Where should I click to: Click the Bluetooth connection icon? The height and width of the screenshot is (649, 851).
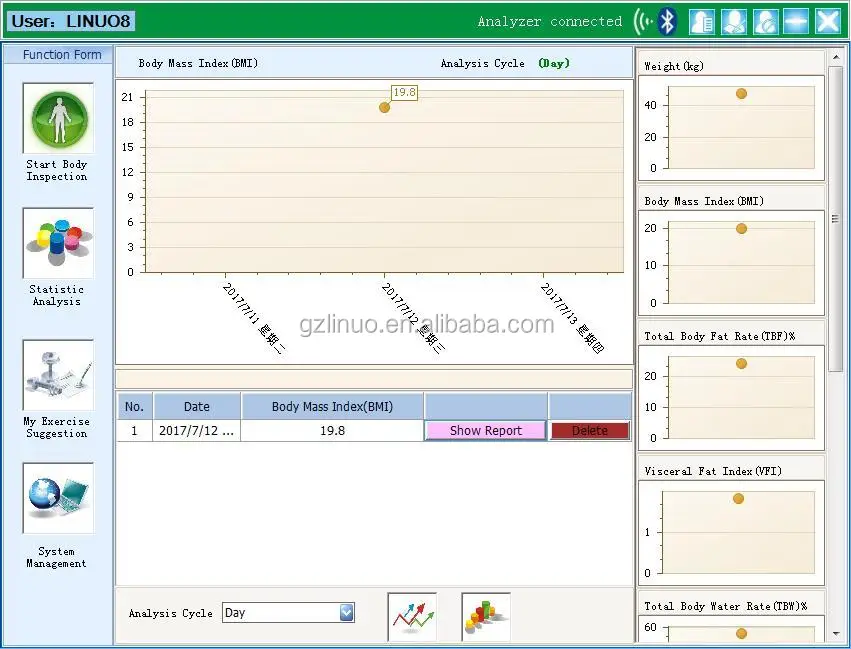coord(668,21)
